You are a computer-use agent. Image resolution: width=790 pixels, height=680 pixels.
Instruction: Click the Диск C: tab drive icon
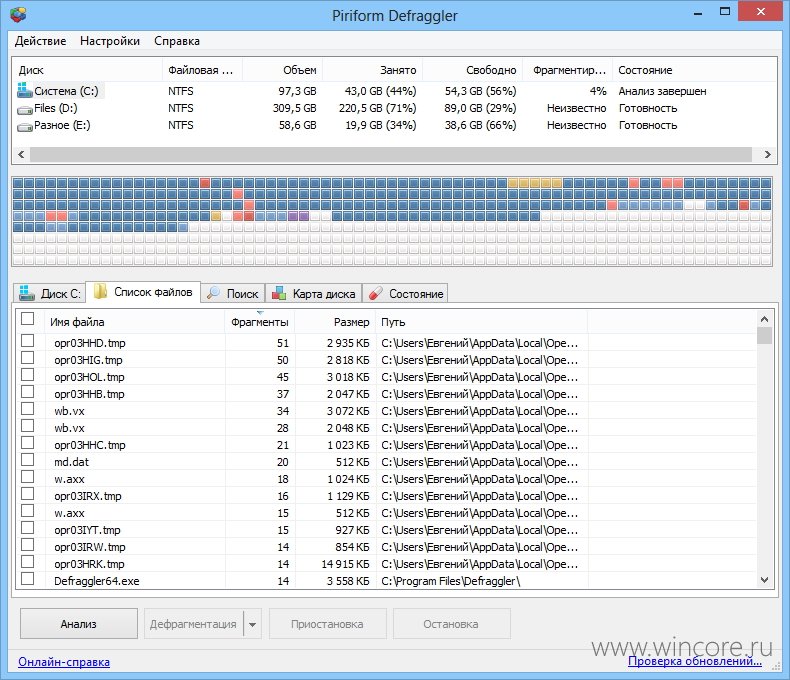27,293
